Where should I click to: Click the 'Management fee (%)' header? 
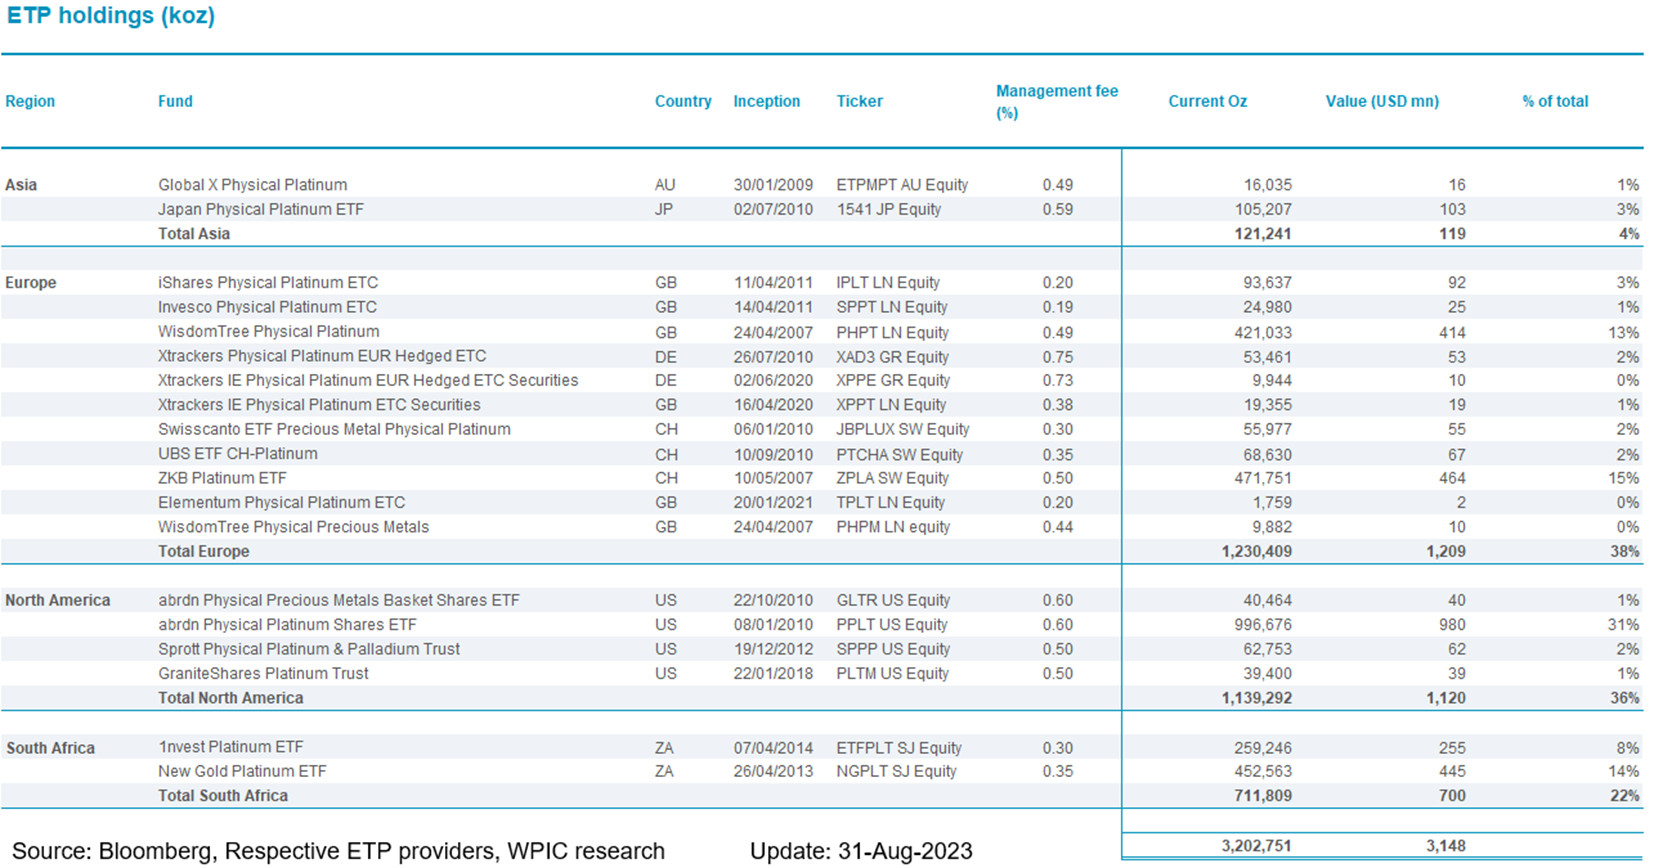coord(1057,101)
